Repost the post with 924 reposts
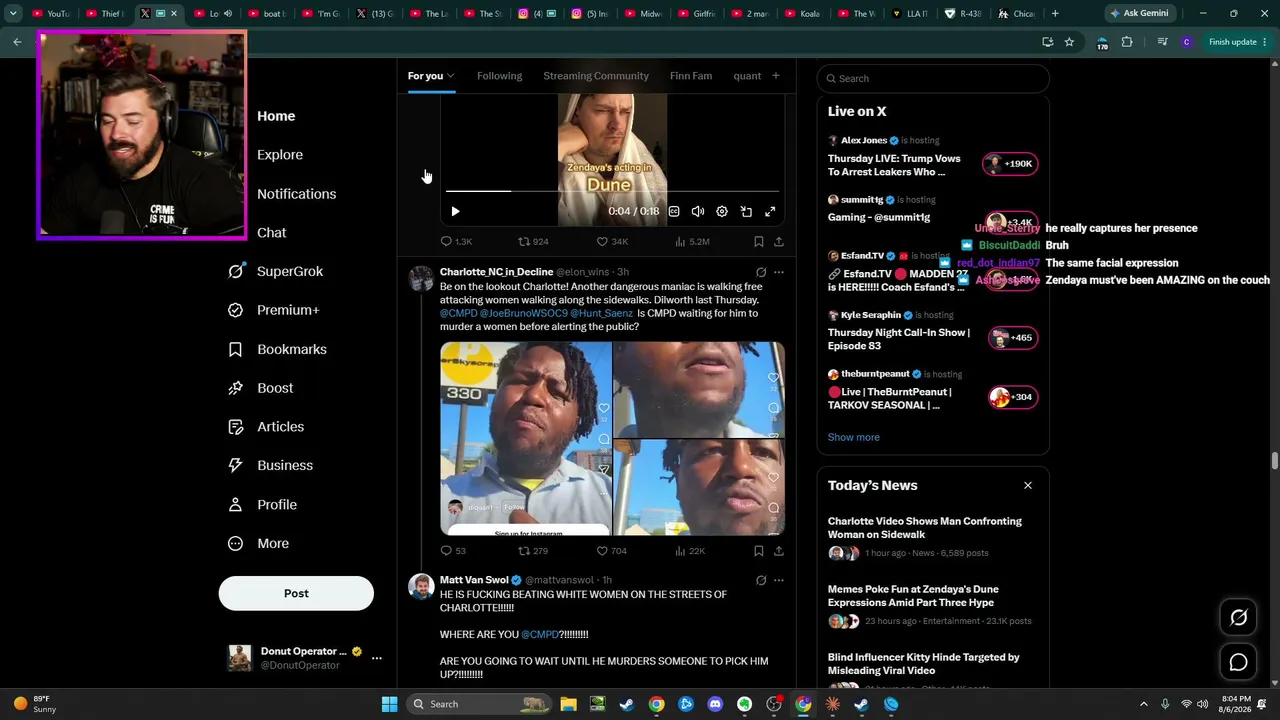Viewport: 1280px width, 720px height. pos(533,241)
